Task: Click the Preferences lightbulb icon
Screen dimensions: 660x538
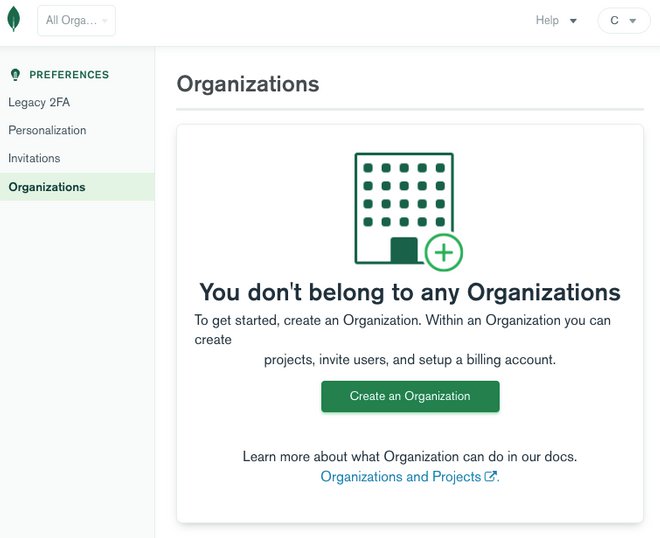Action: (15, 75)
